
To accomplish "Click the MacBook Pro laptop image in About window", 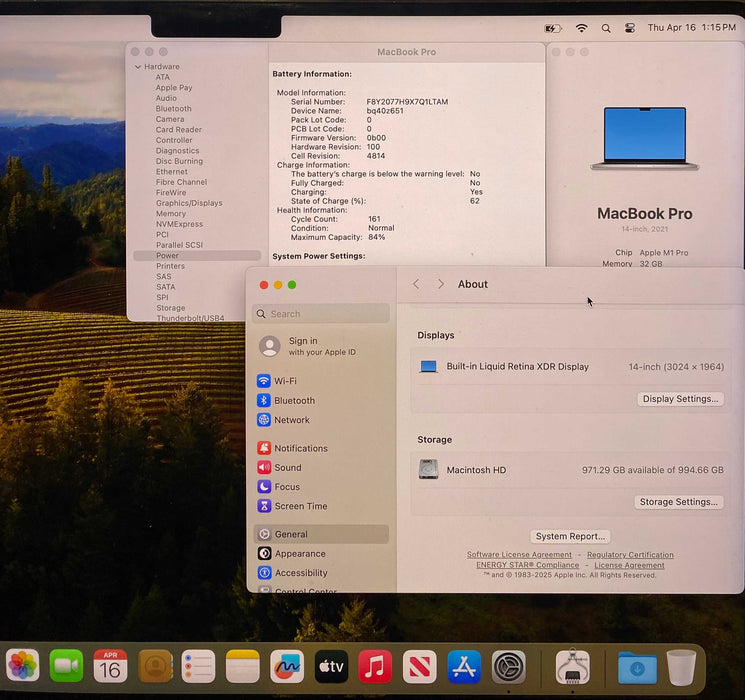I will pos(645,138).
